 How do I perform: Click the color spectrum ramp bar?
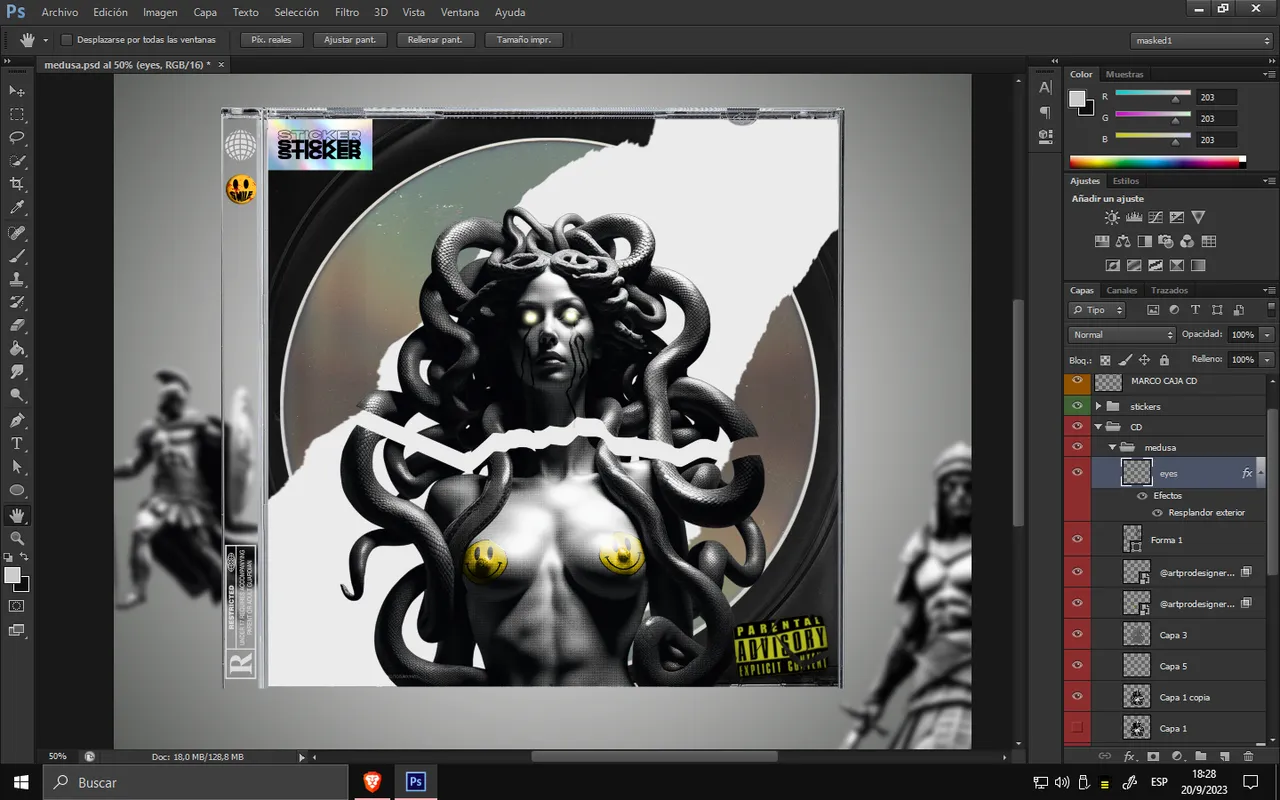(x=1155, y=162)
